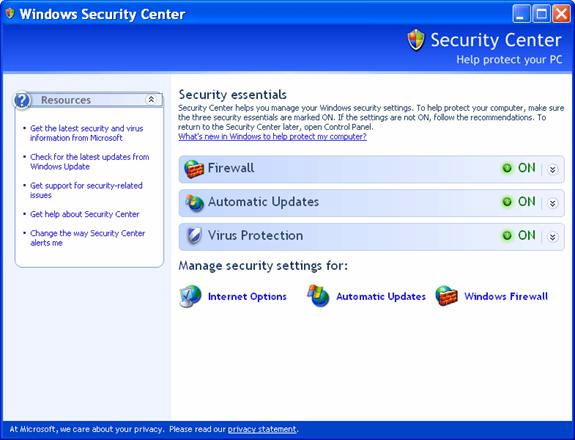Click the Internet Options globe icon
This screenshot has height=440, width=575.
pos(190,296)
